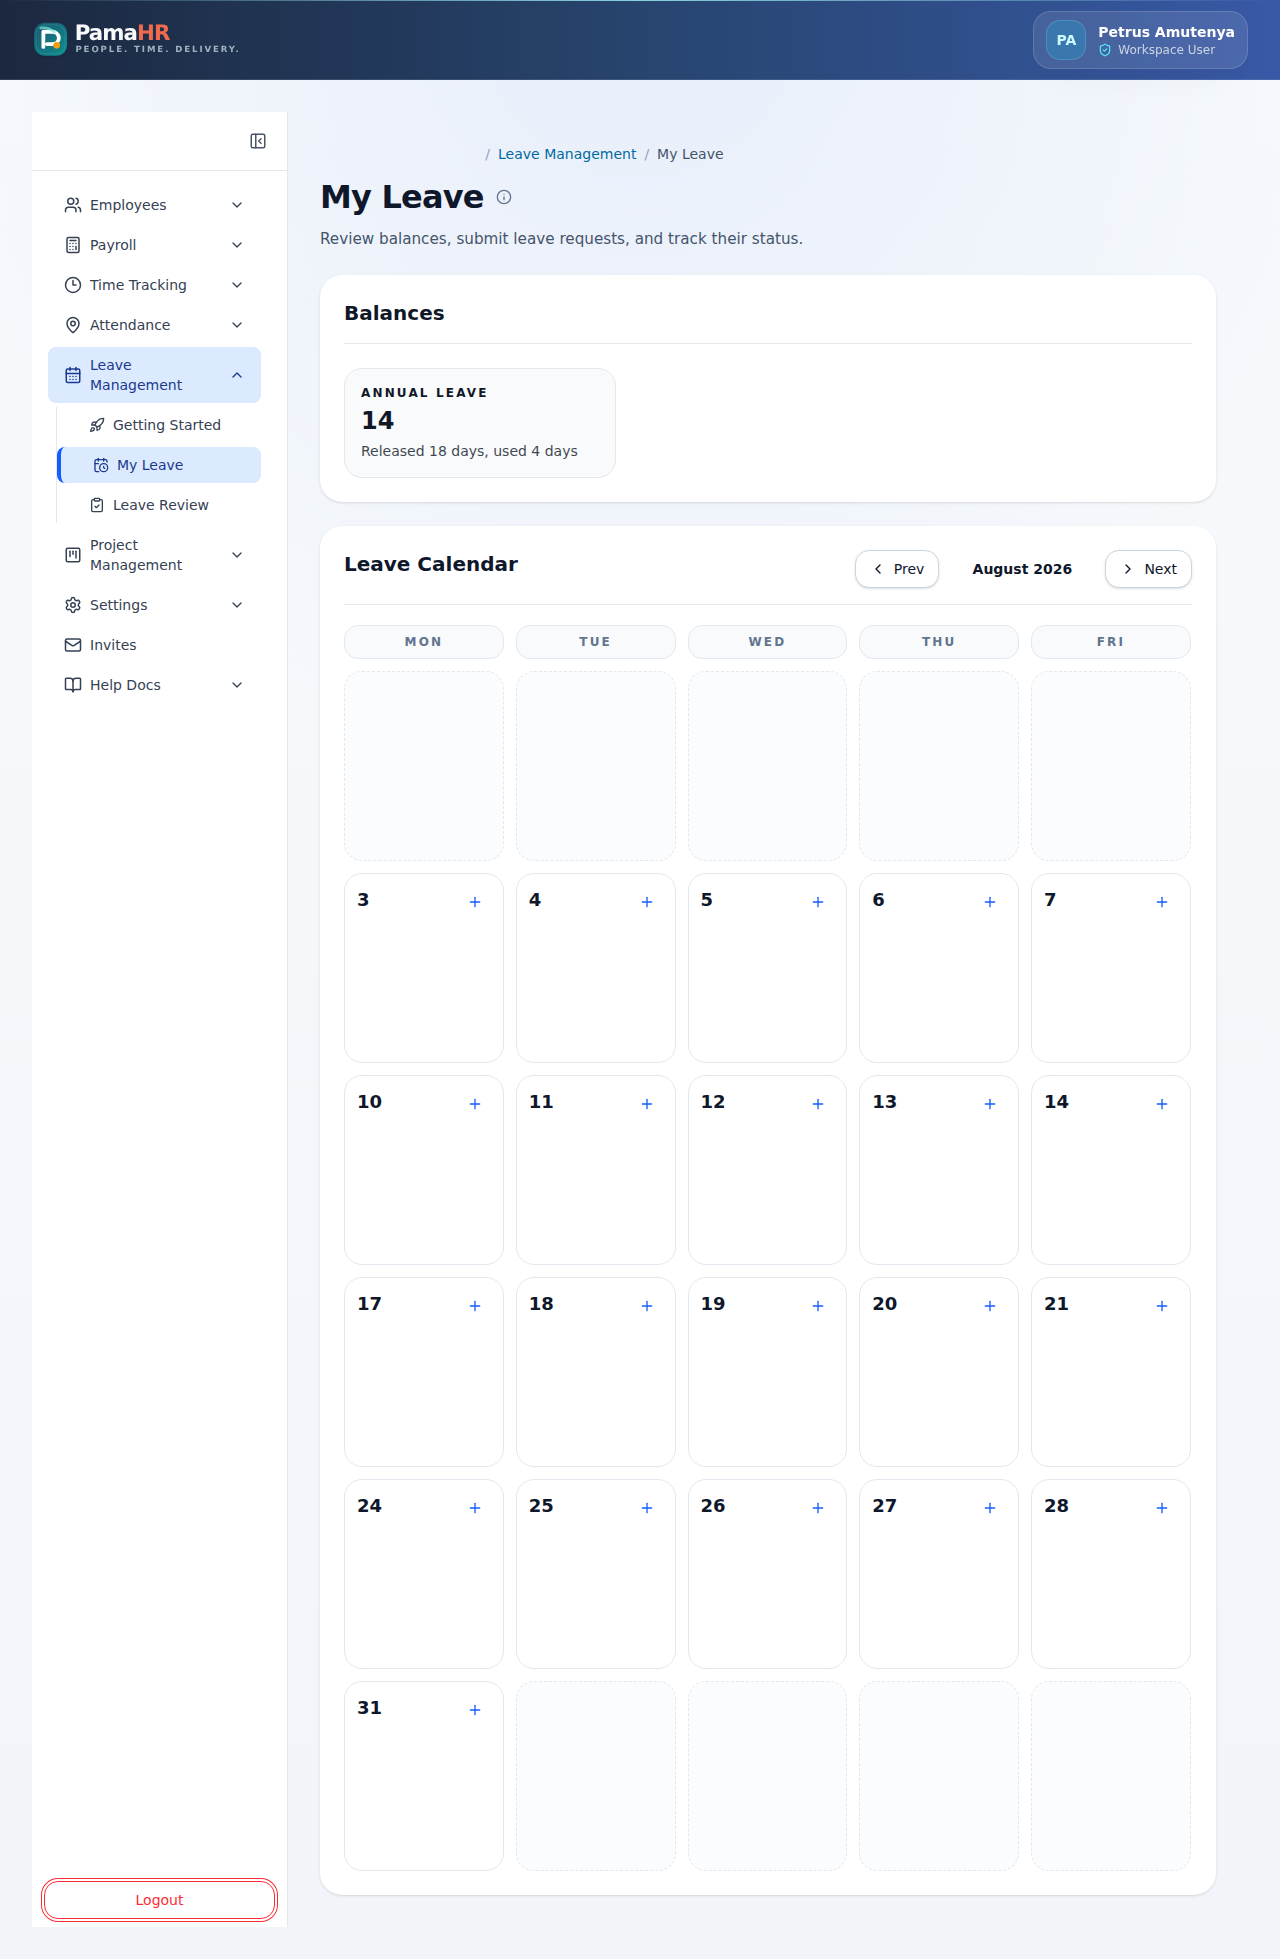This screenshot has width=1280, height=1959.
Task: Add leave on August 19 plus icon
Action: tap(818, 1306)
